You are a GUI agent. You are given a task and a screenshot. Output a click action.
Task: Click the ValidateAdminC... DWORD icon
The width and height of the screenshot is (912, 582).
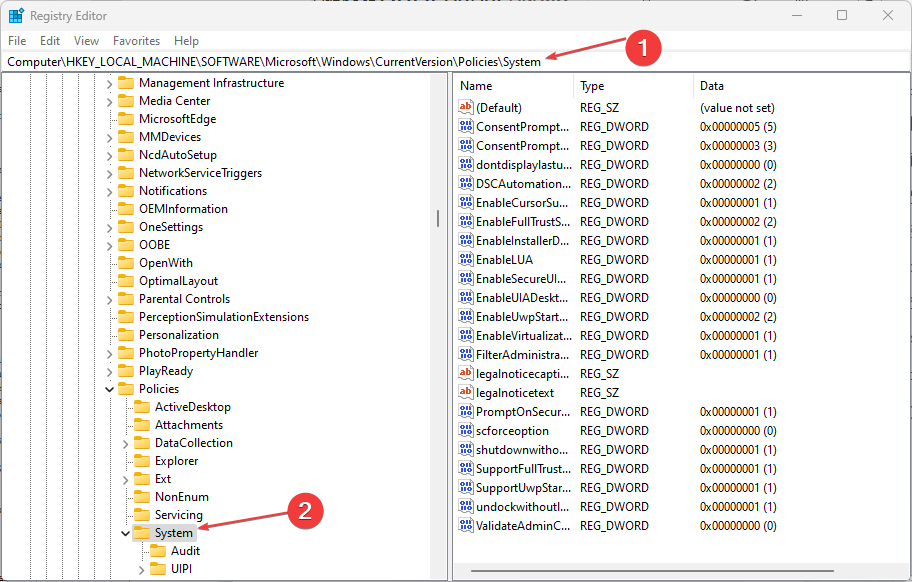click(466, 526)
